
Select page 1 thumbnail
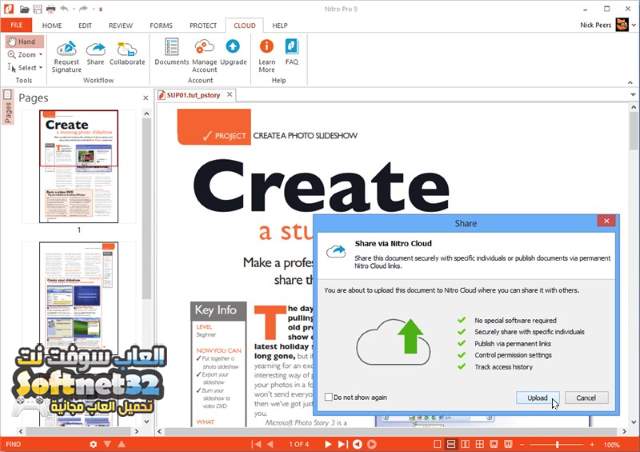pyautogui.click(x=79, y=166)
